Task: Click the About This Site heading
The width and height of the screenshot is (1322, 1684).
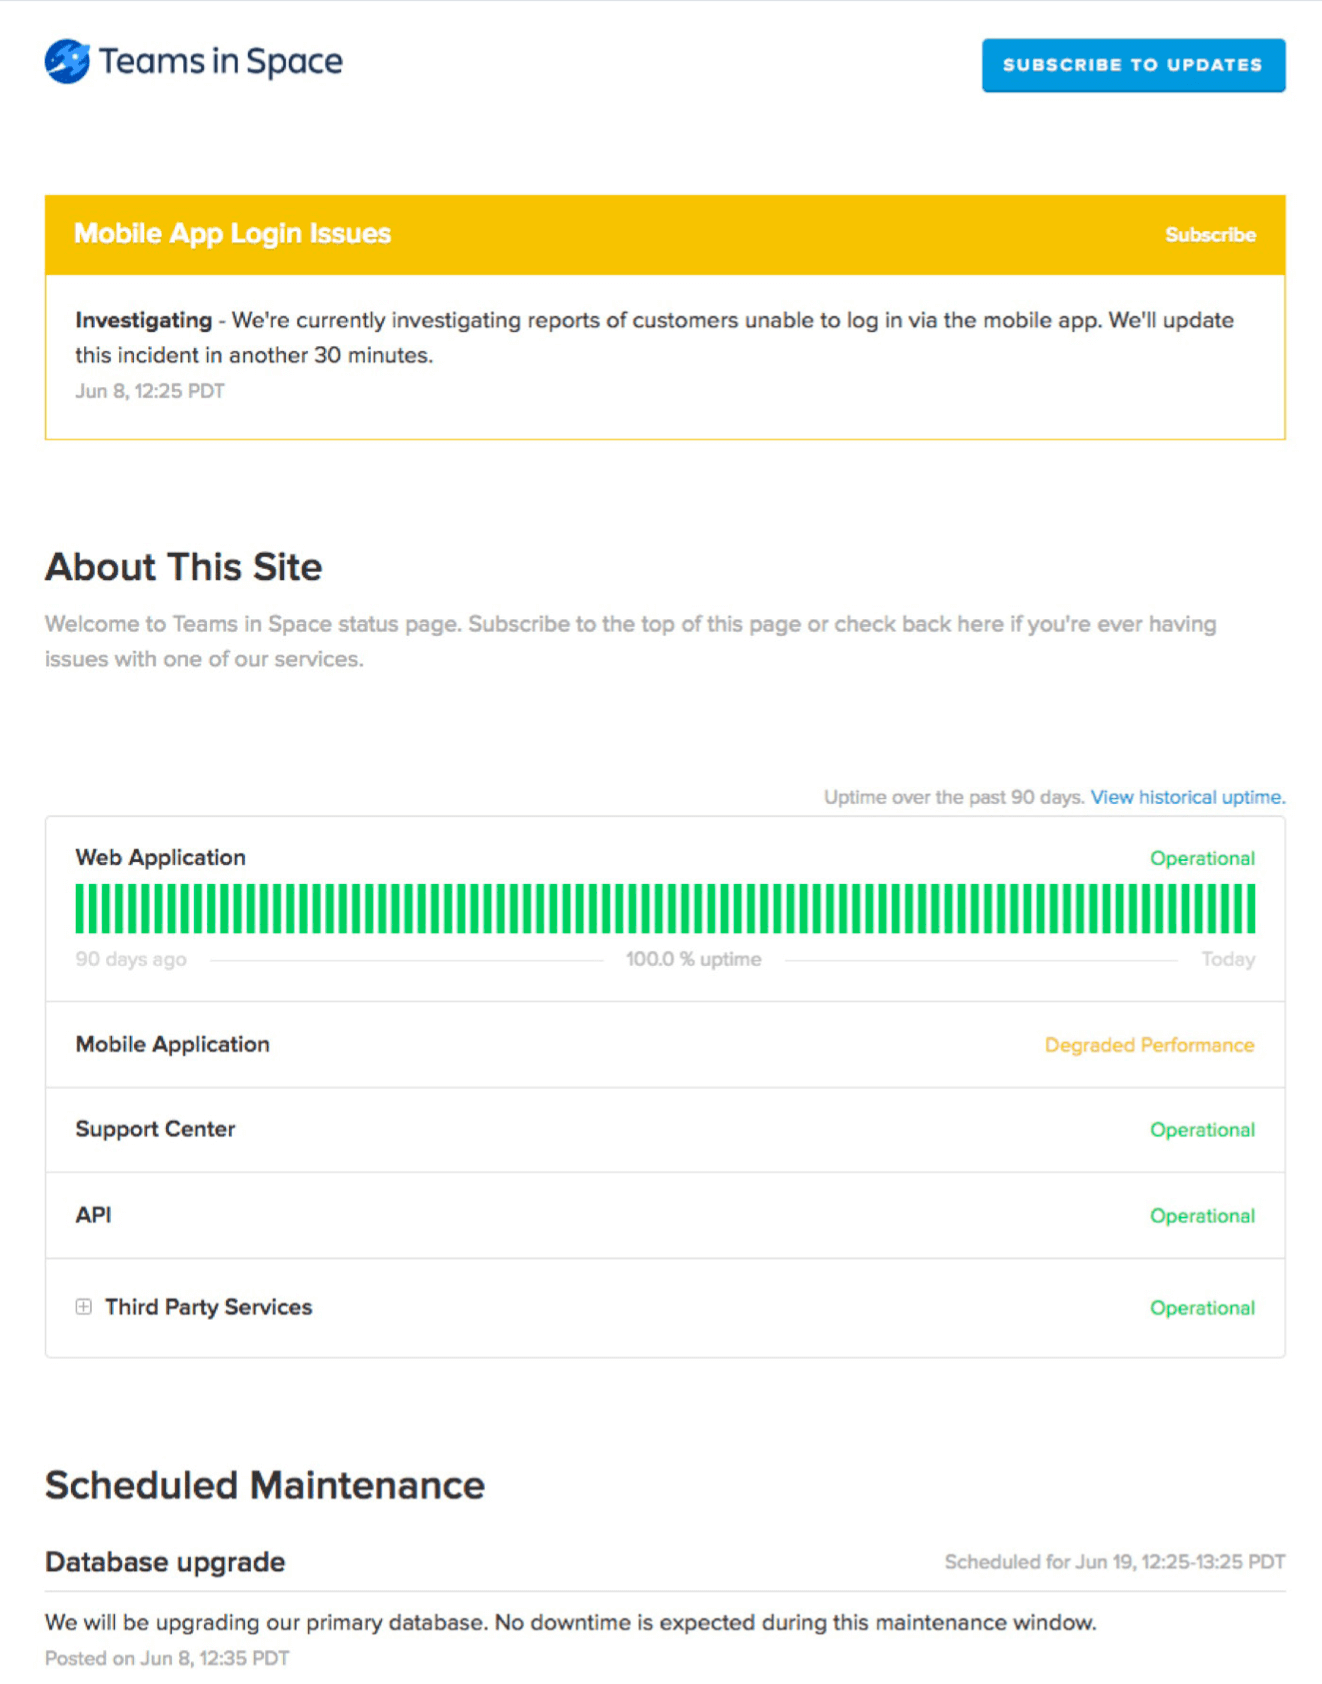Action: [182, 566]
